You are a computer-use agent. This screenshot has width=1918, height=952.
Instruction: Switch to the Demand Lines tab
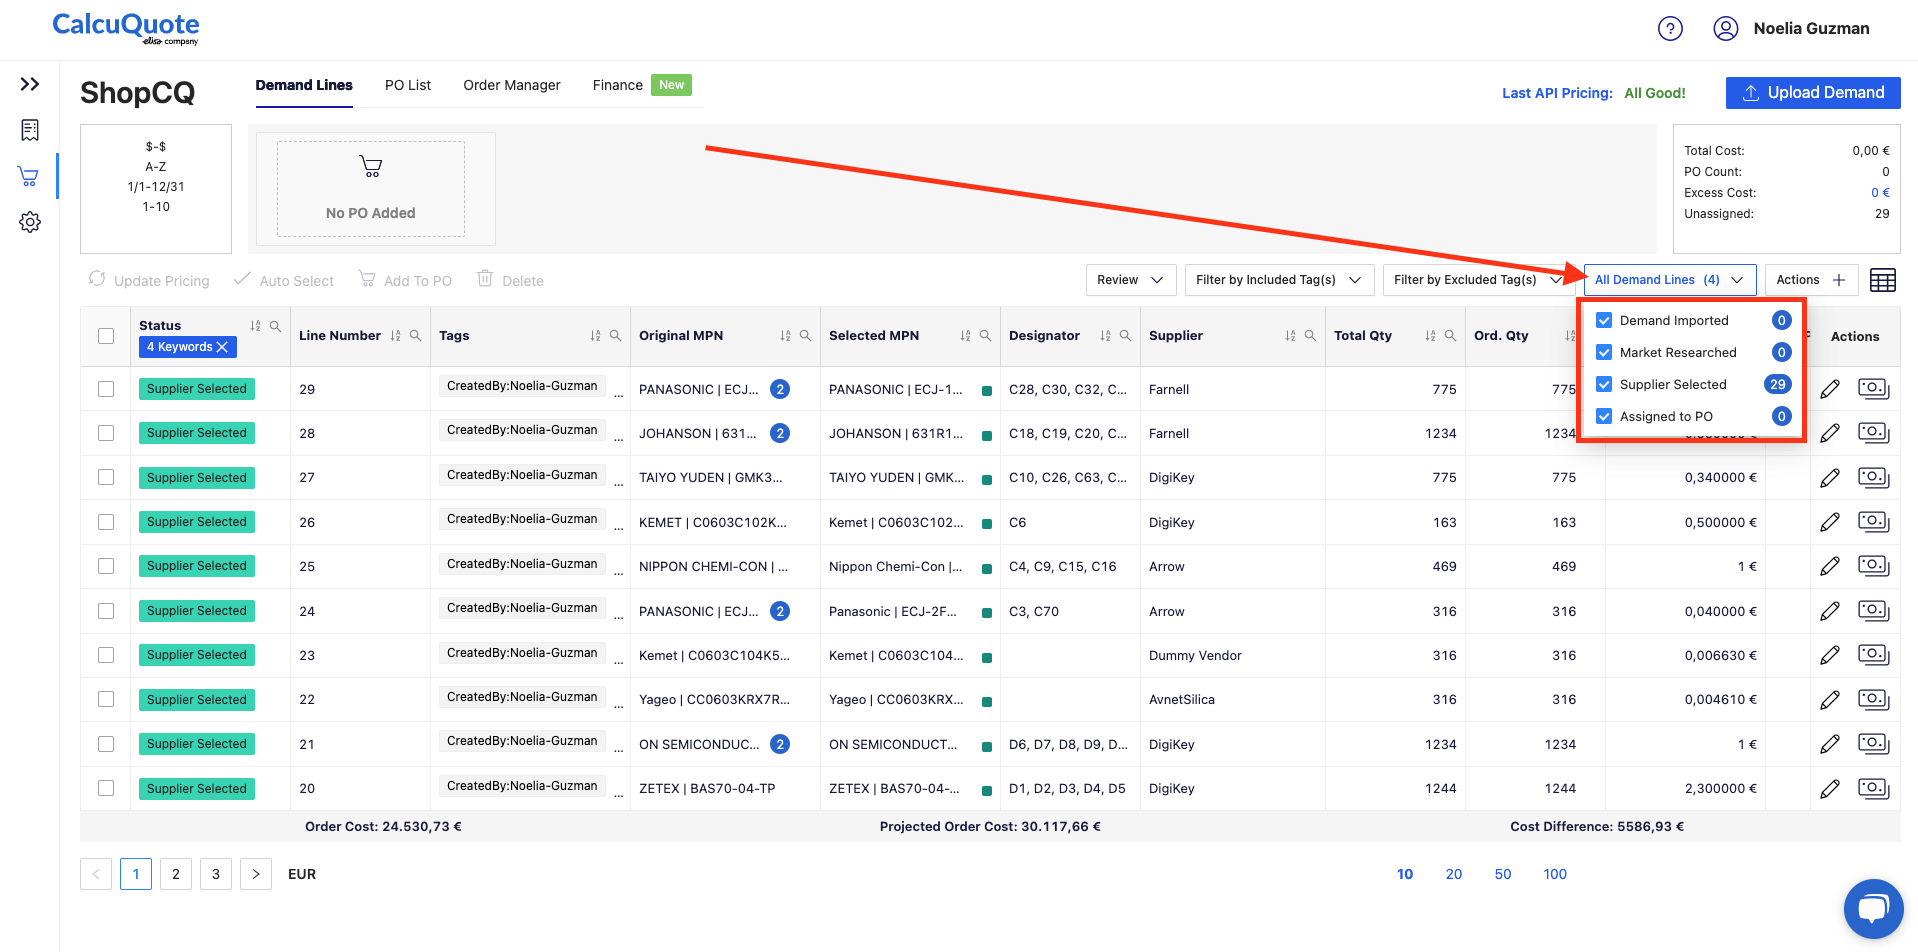coord(304,85)
